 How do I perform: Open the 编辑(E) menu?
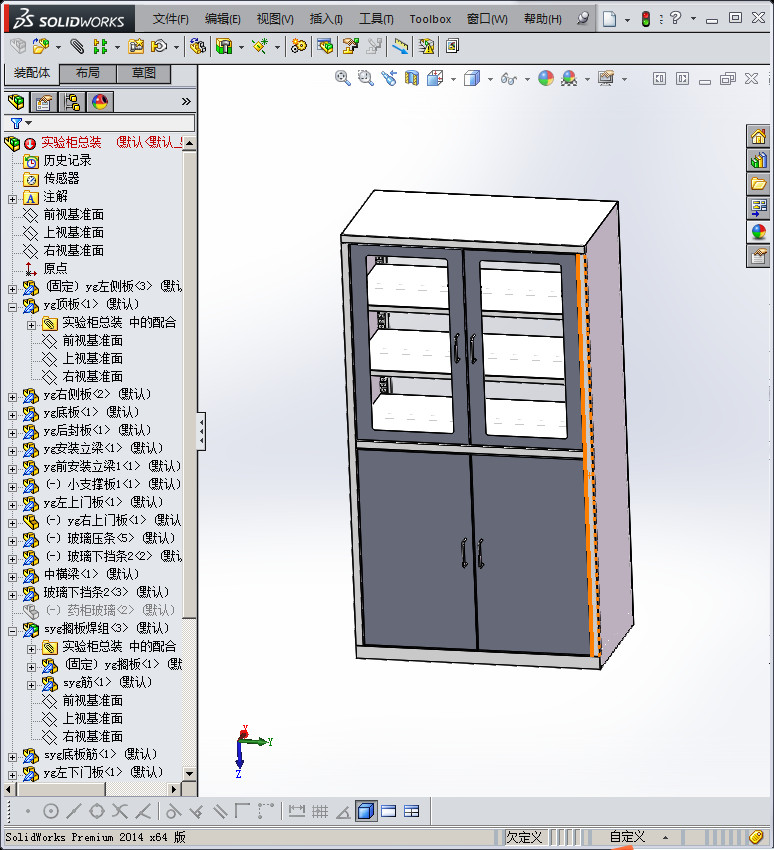222,19
